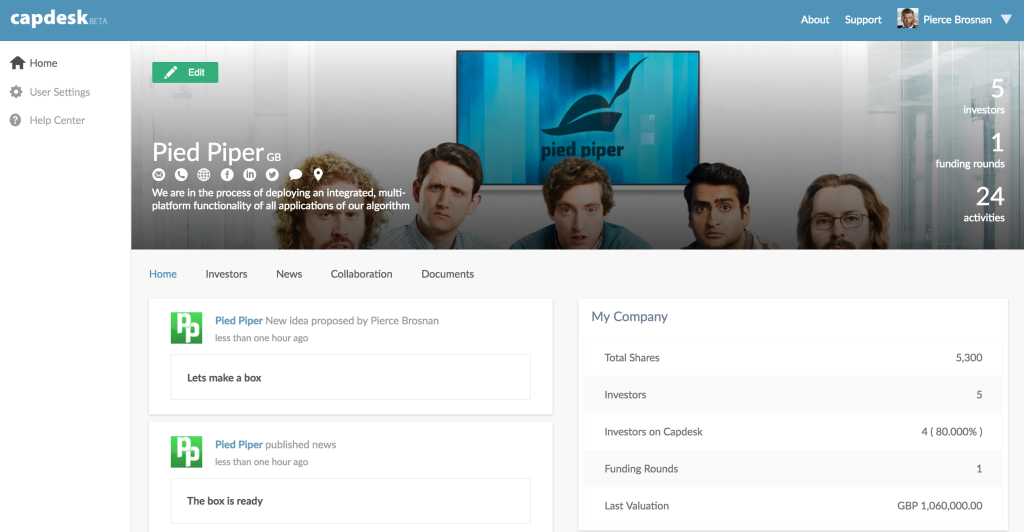
Task: Click the Total Shares row label
Action: 632,358
